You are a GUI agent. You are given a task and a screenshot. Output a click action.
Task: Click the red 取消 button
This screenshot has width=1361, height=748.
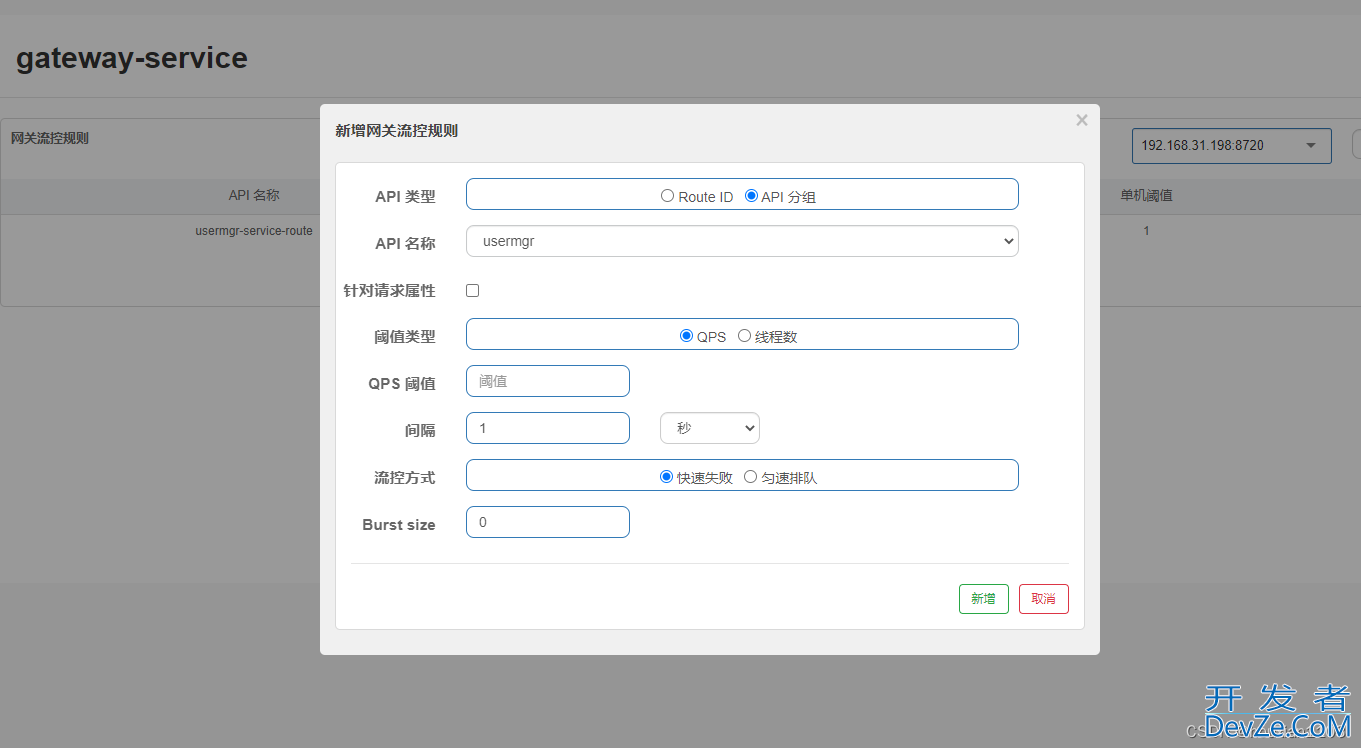[x=1044, y=599]
